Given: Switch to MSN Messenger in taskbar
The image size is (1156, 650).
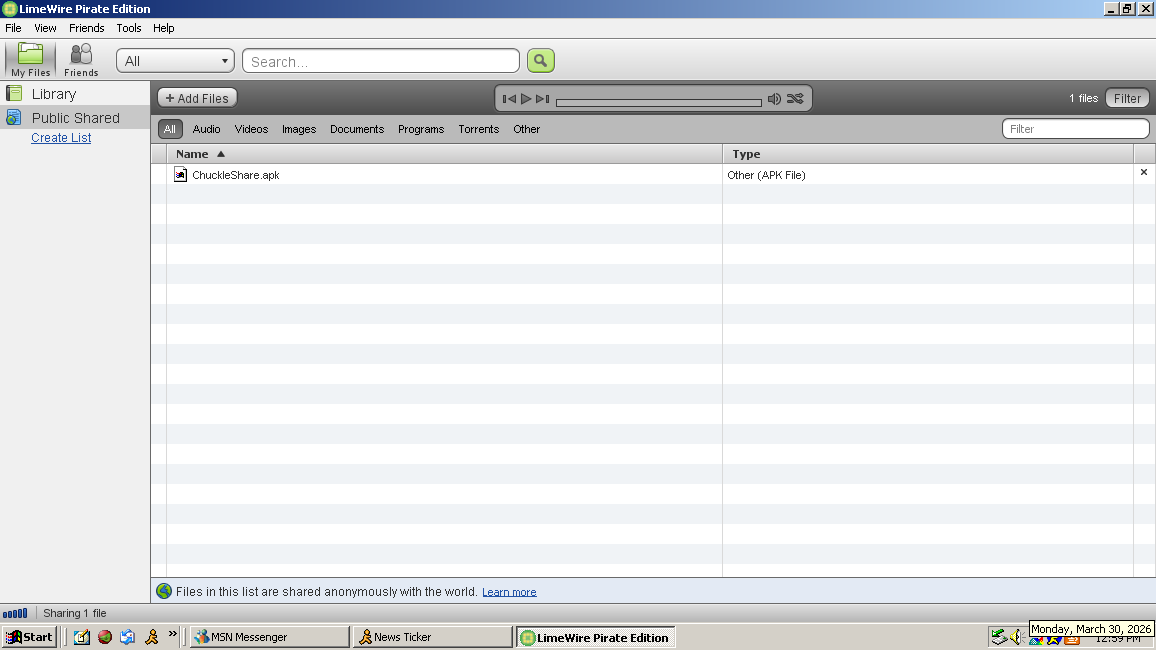Looking at the screenshot, I should tap(269, 637).
